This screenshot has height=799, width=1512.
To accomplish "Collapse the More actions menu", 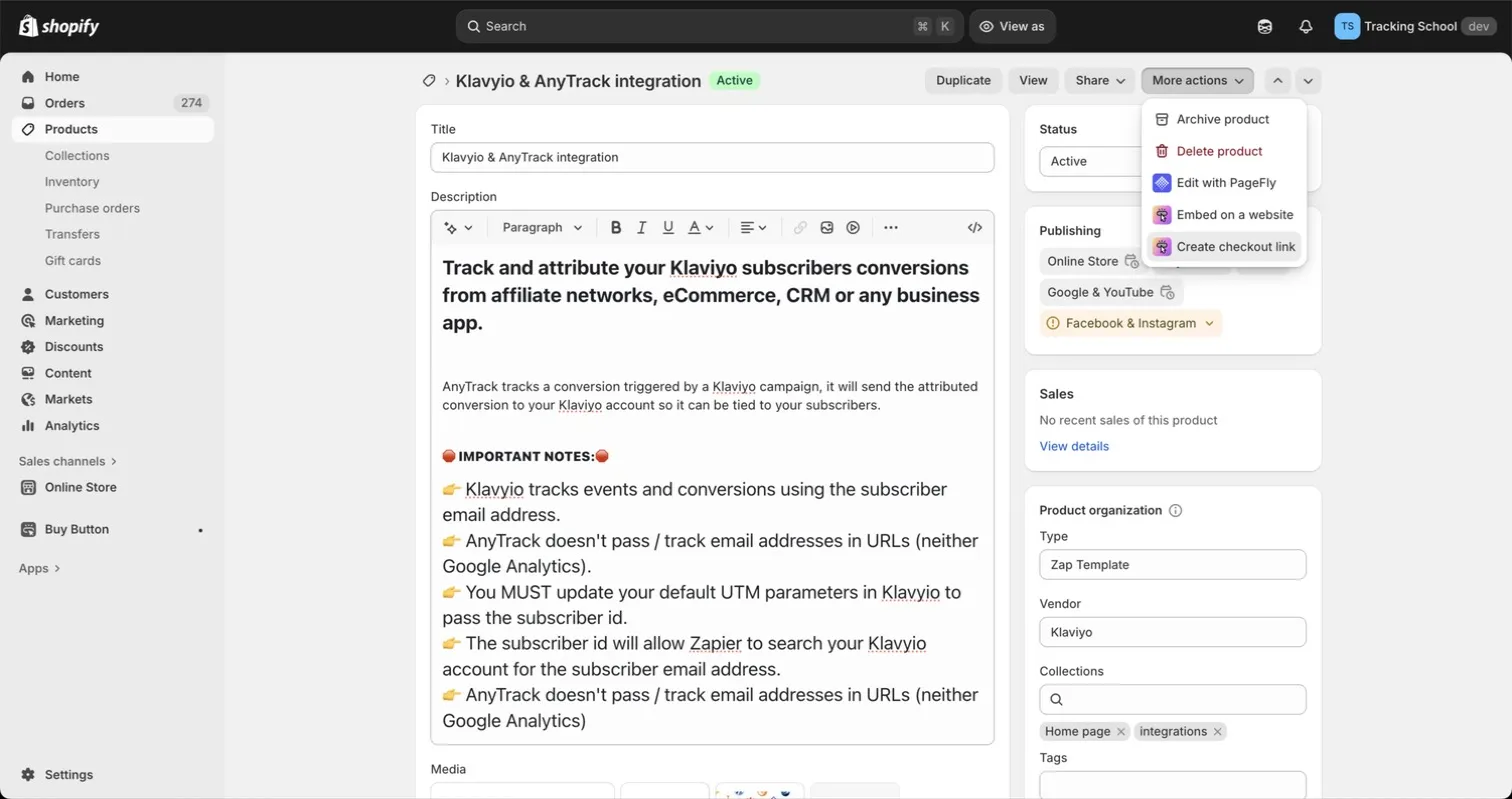I will pos(1197,80).
